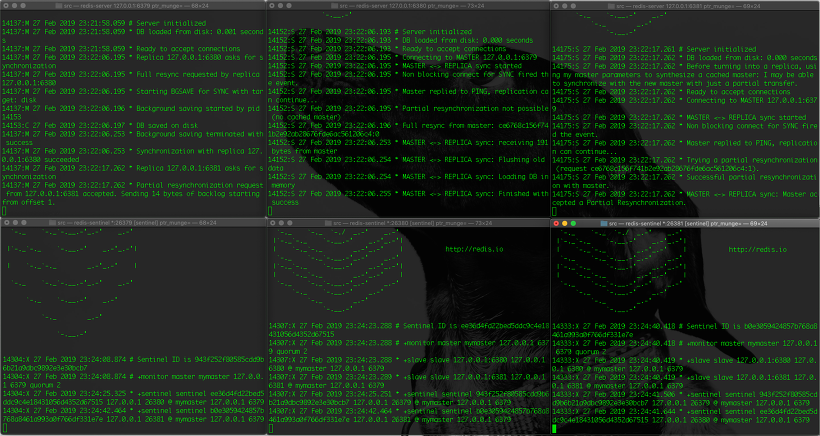The image size is (820, 436).
Task: Click 'Trying a partial resynchronization' log line
Action: pos(685,164)
